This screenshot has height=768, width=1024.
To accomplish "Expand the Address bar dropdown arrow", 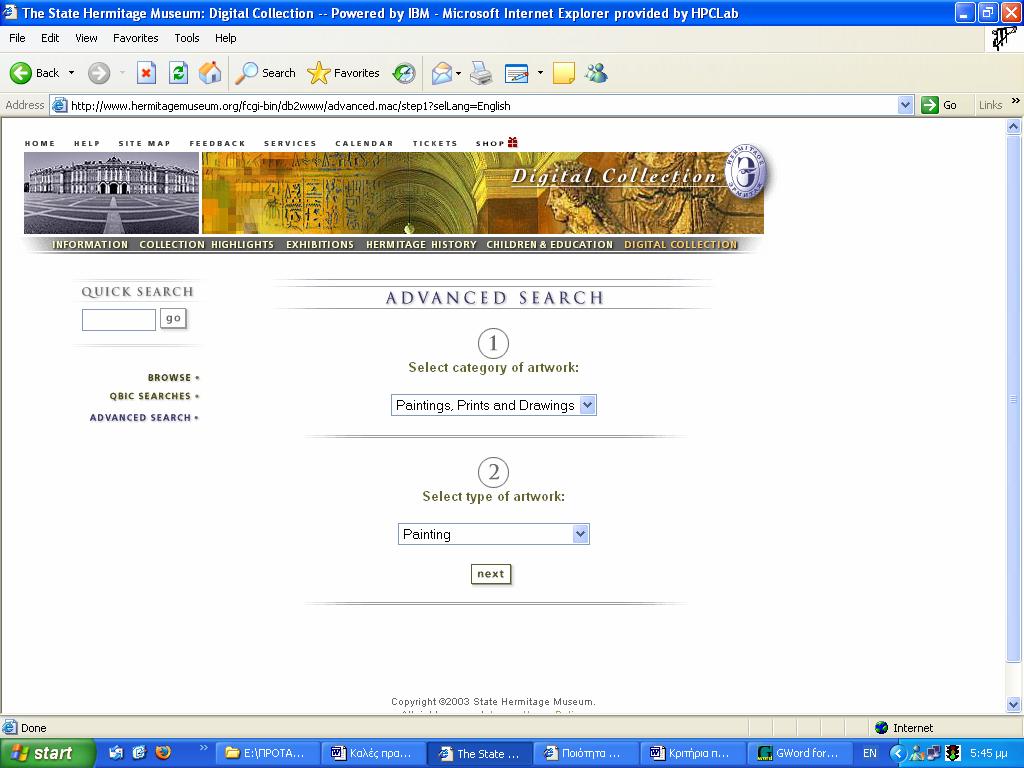I will point(905,105).
